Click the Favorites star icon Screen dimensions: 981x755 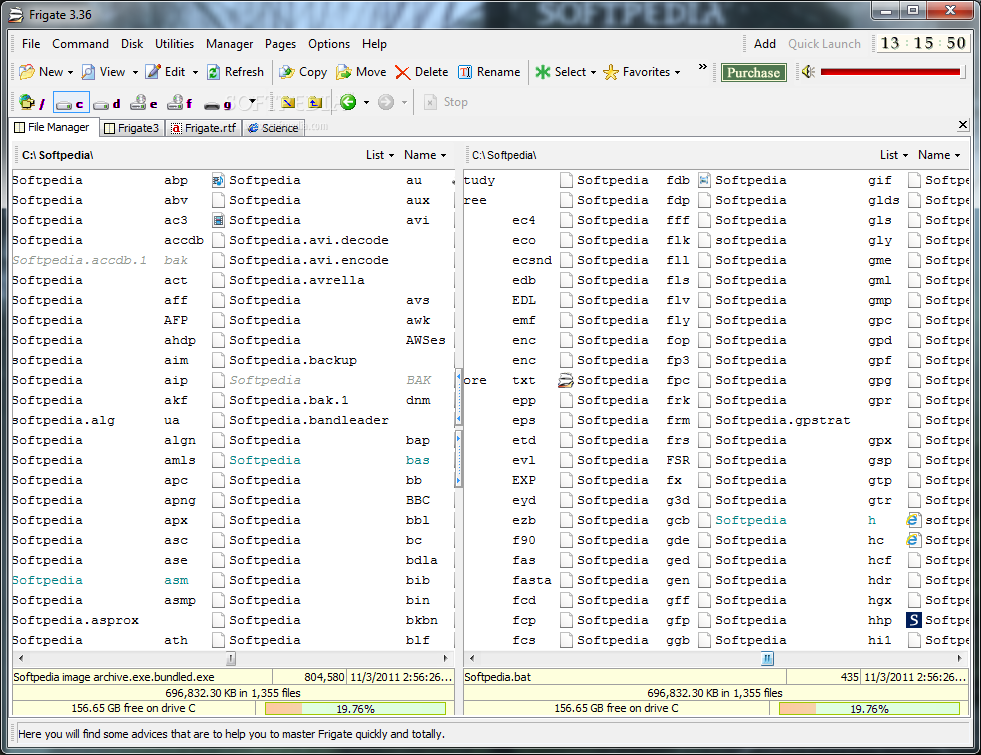611,72
